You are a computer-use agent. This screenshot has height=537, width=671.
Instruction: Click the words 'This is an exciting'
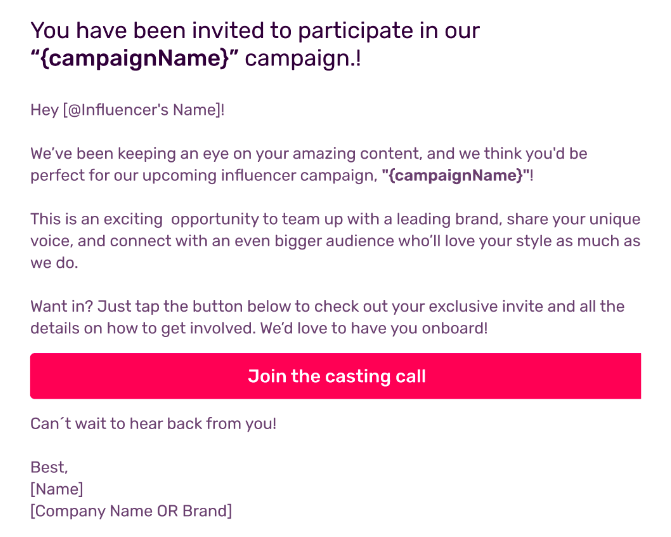coord(96,219)
